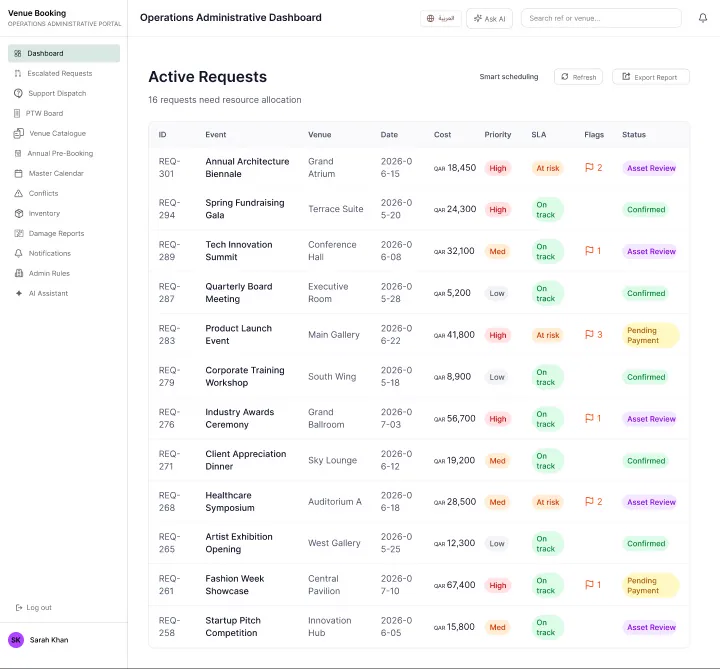This screenshot has height=669, width=720.
Task: Click the QAR 67,400 cost cell
Action: [x=454, y=585]
